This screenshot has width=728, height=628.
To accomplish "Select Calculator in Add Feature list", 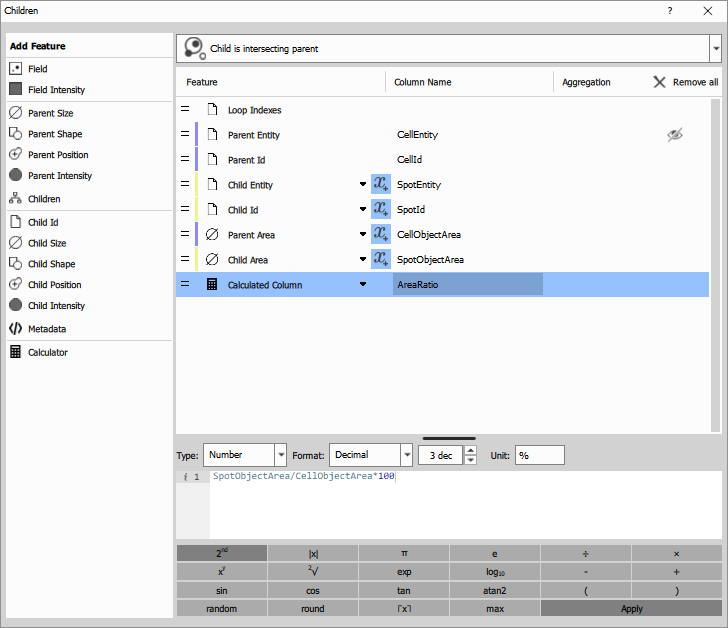I will point(48,352).
